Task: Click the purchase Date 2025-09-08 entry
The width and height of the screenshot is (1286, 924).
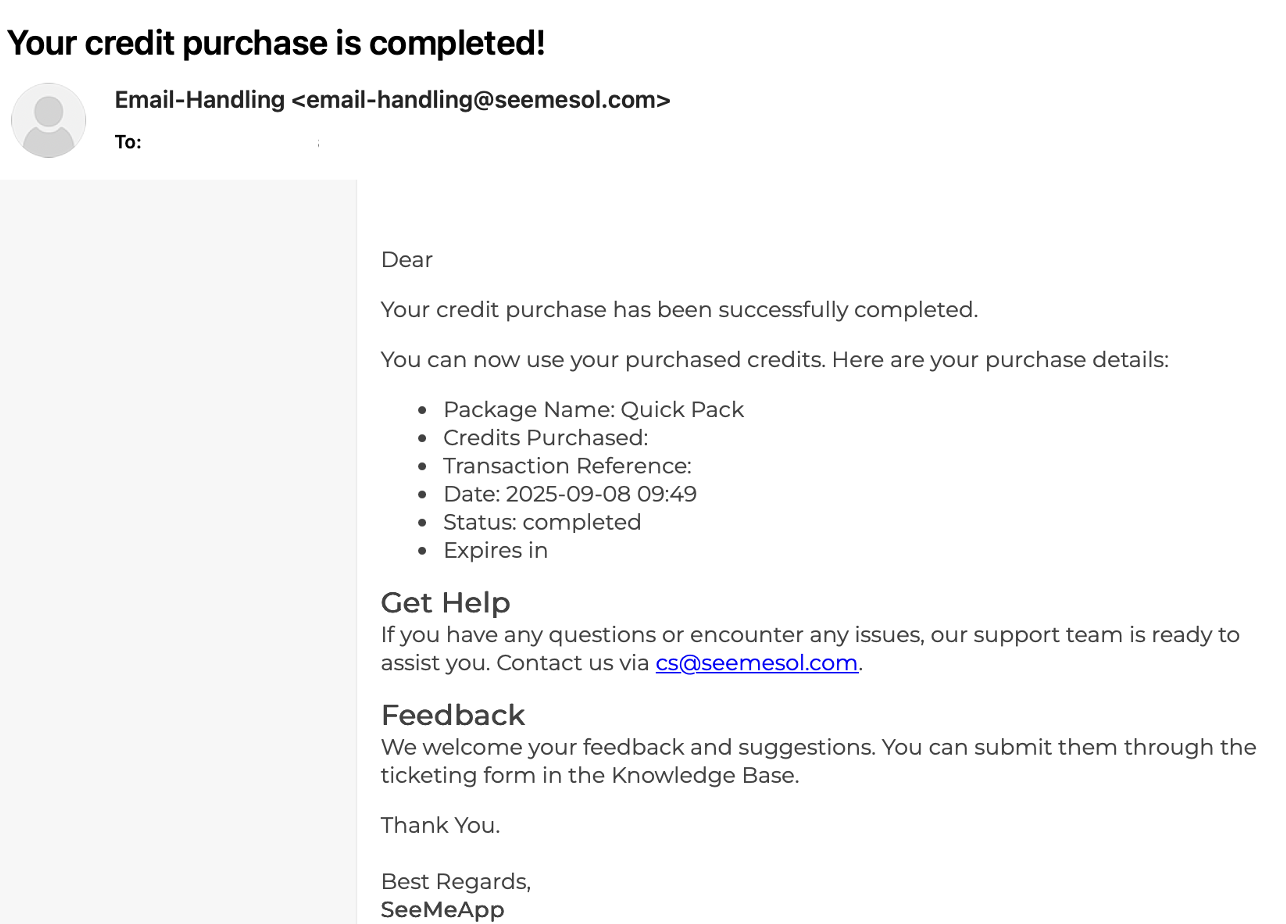Action: [x=569, y=494]
